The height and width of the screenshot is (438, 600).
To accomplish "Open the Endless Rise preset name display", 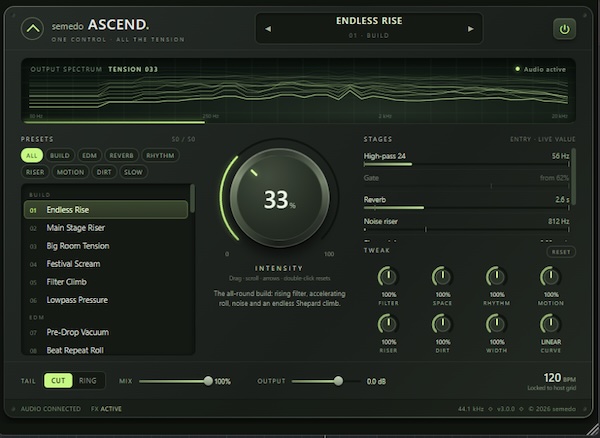I will point(369,28).
